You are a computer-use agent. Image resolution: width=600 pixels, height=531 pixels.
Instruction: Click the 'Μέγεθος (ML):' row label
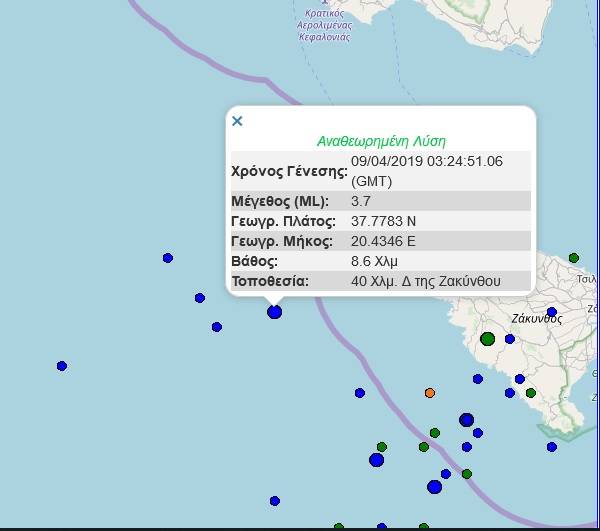click(x=279, y=201)
